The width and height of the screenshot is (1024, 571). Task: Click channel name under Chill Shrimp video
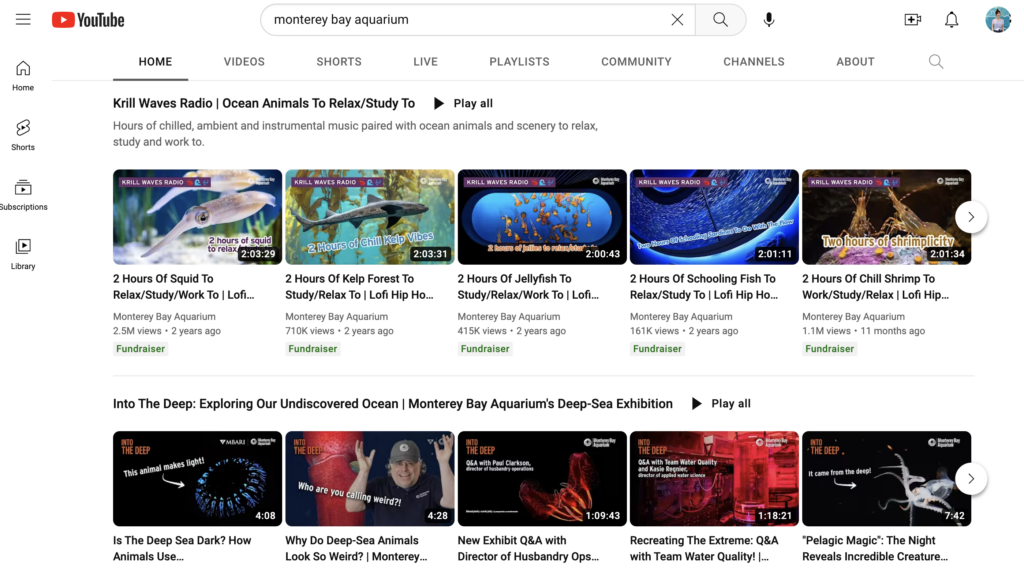[x=854, y=317]
